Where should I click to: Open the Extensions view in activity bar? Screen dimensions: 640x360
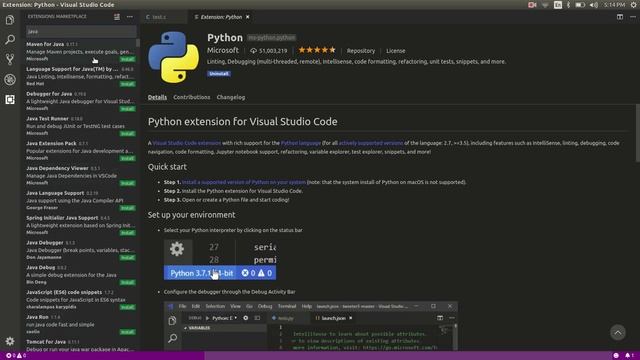click(10, 99)
